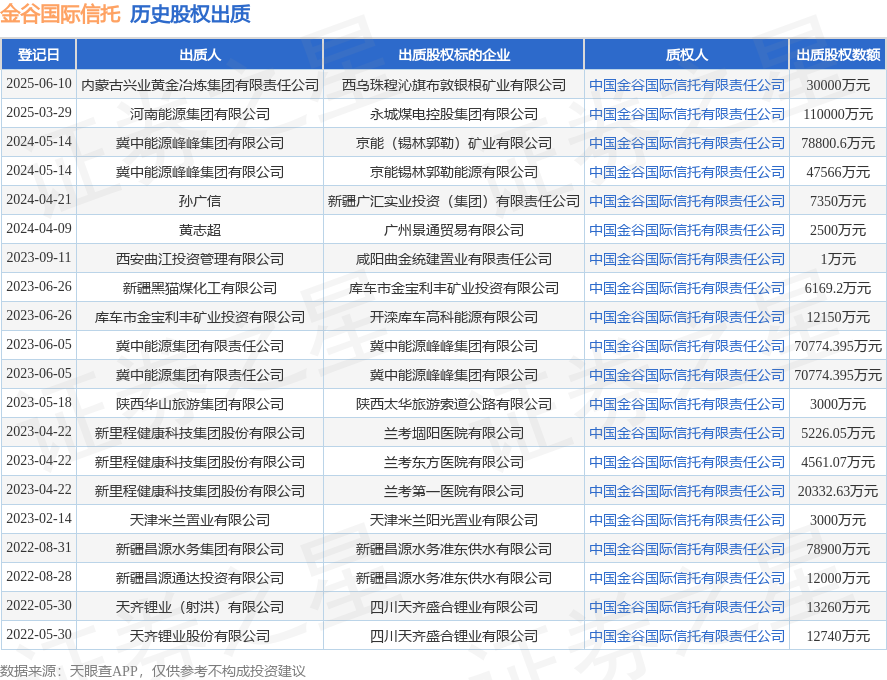Select the date 2025-06-10
This screenshot has height=680, width=887.
pyautogui.click(x=39, y=84)
